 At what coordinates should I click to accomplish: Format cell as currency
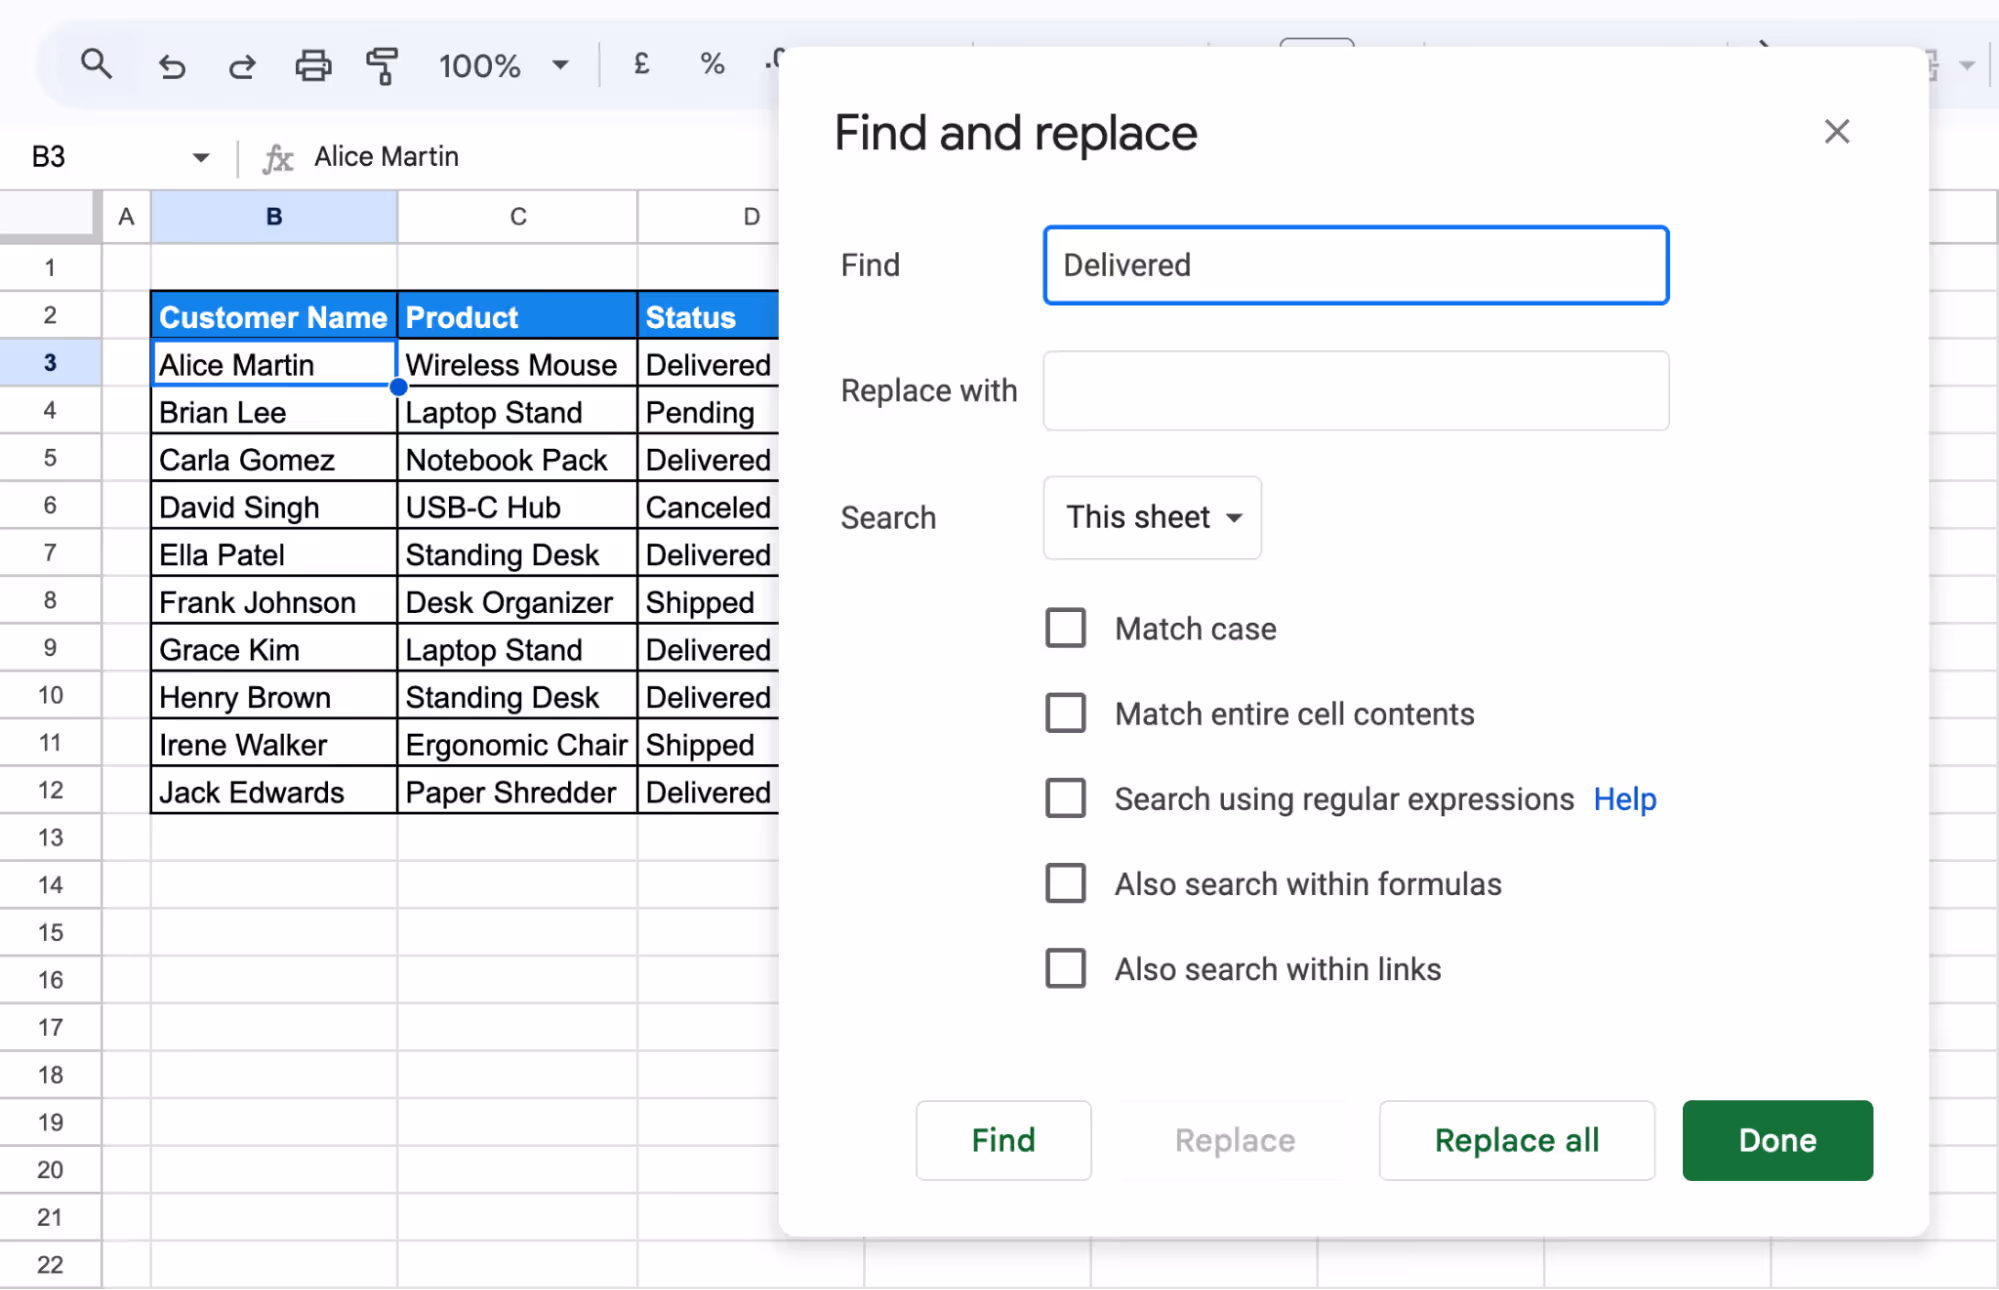(640, 64)
